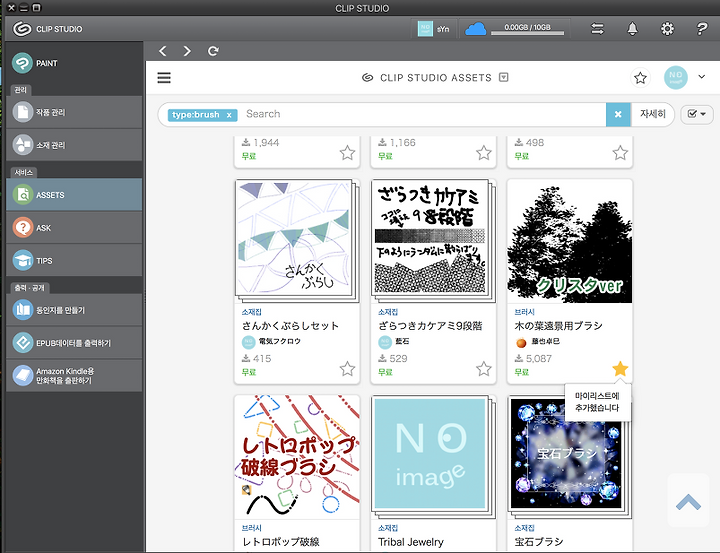Click the CLIP STUDIO logo icon
The image size is (720, 553).
tap(22, 28)
